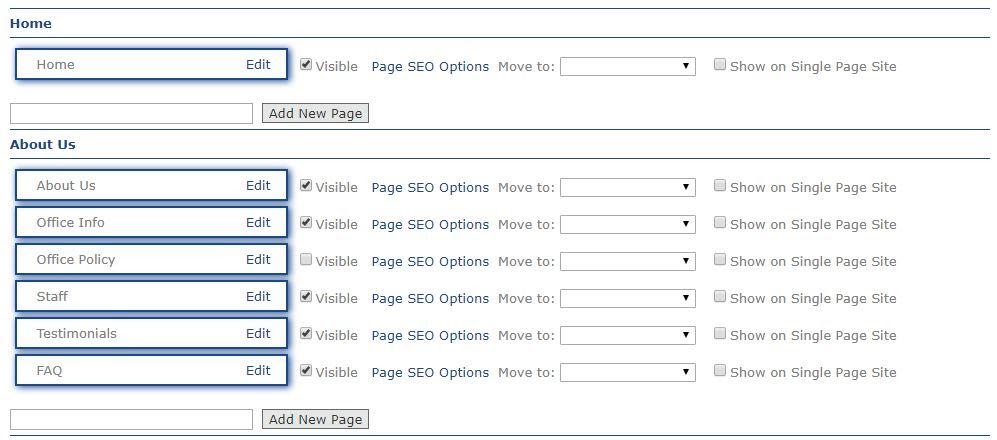Open Page SEO Options for About Us
Viewport: 997px width, 440px height.
point(430,187)
